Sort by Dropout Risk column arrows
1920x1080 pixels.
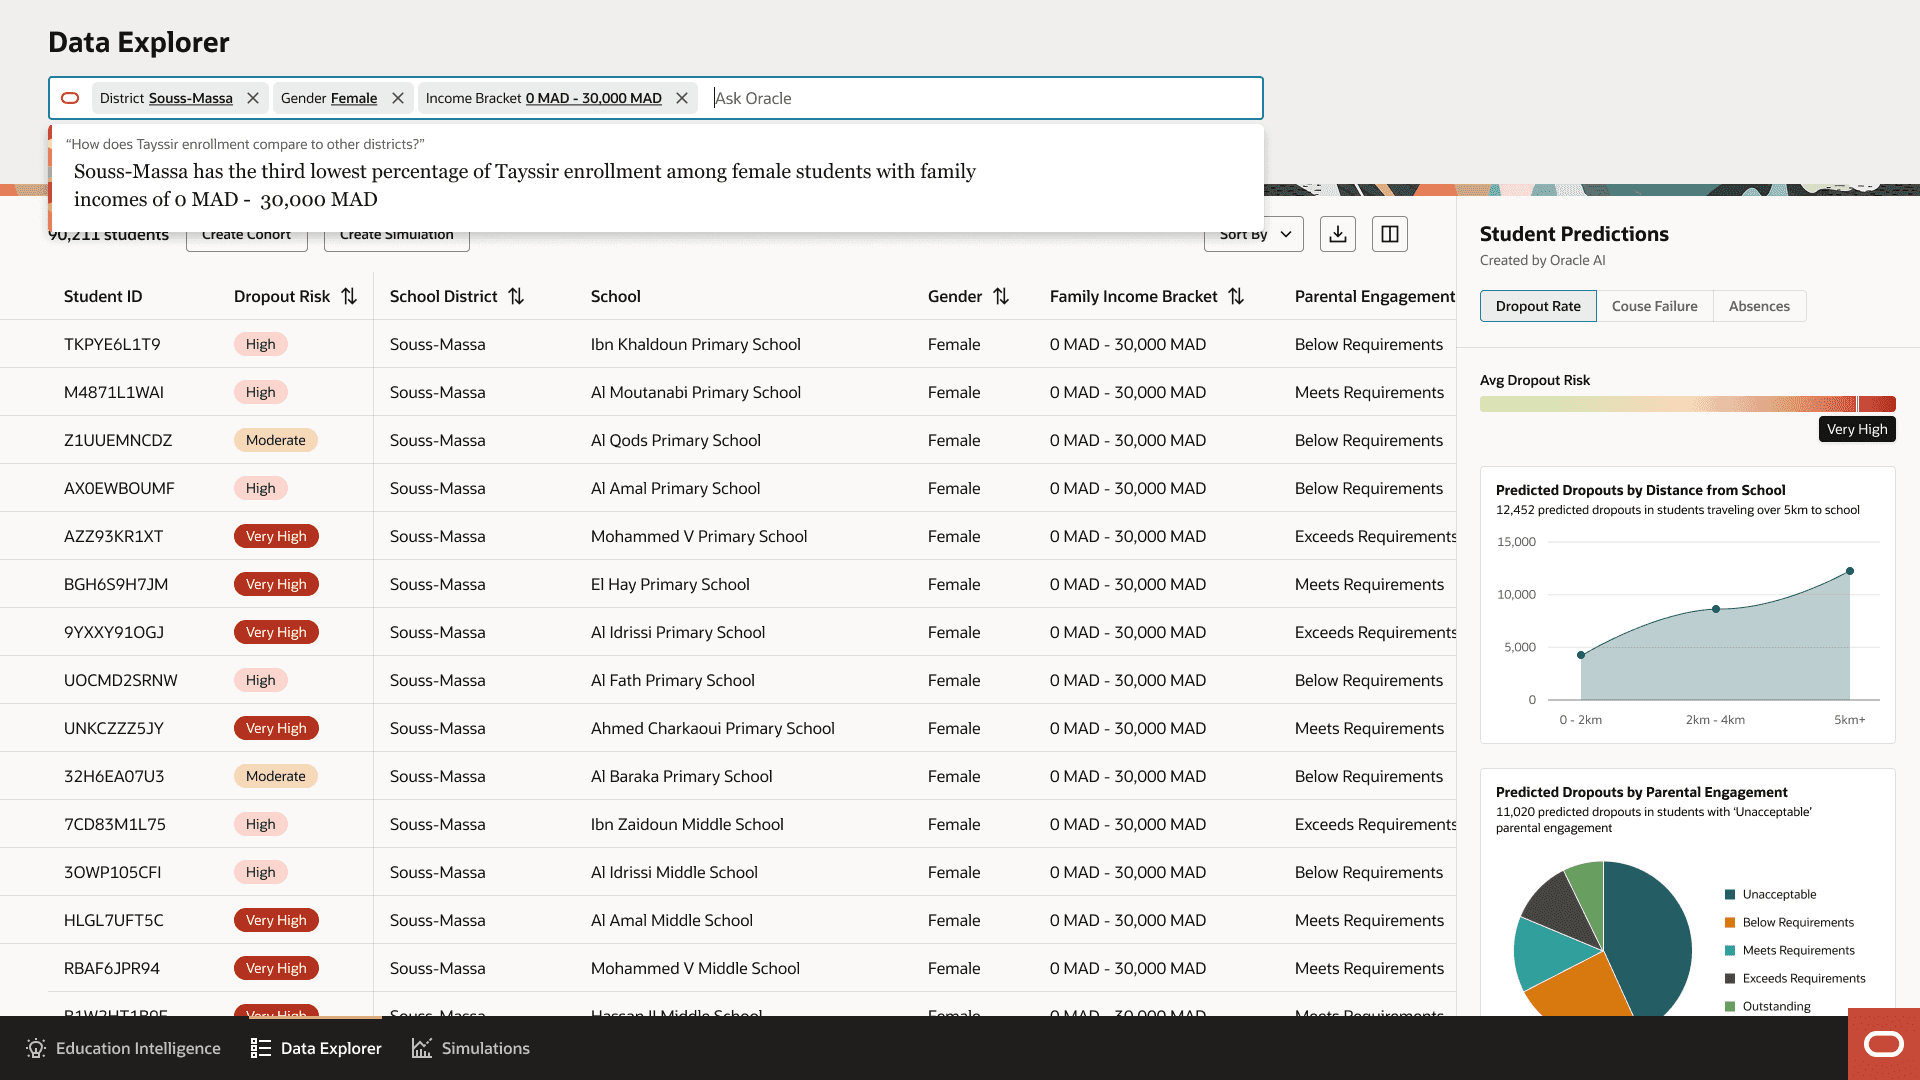tap(349, 296)
